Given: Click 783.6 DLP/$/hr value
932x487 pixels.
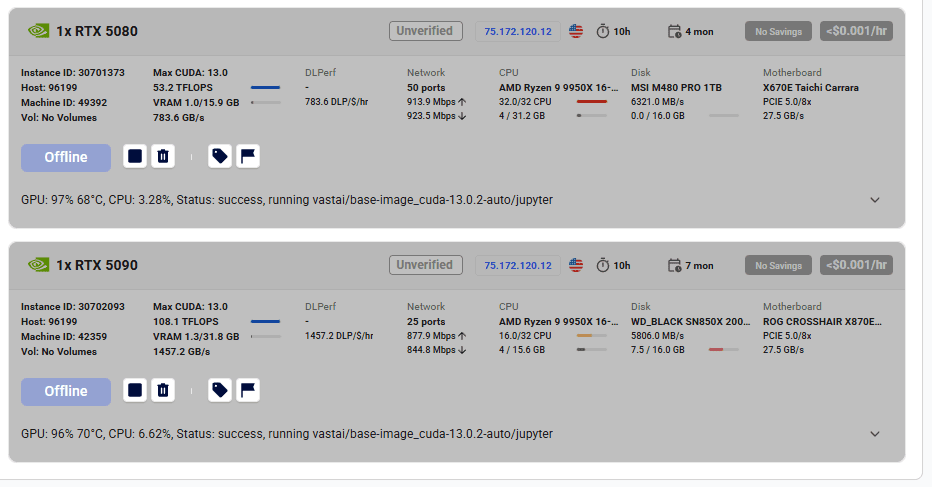Looking at the screenshot, I should (x=336, y=102).
